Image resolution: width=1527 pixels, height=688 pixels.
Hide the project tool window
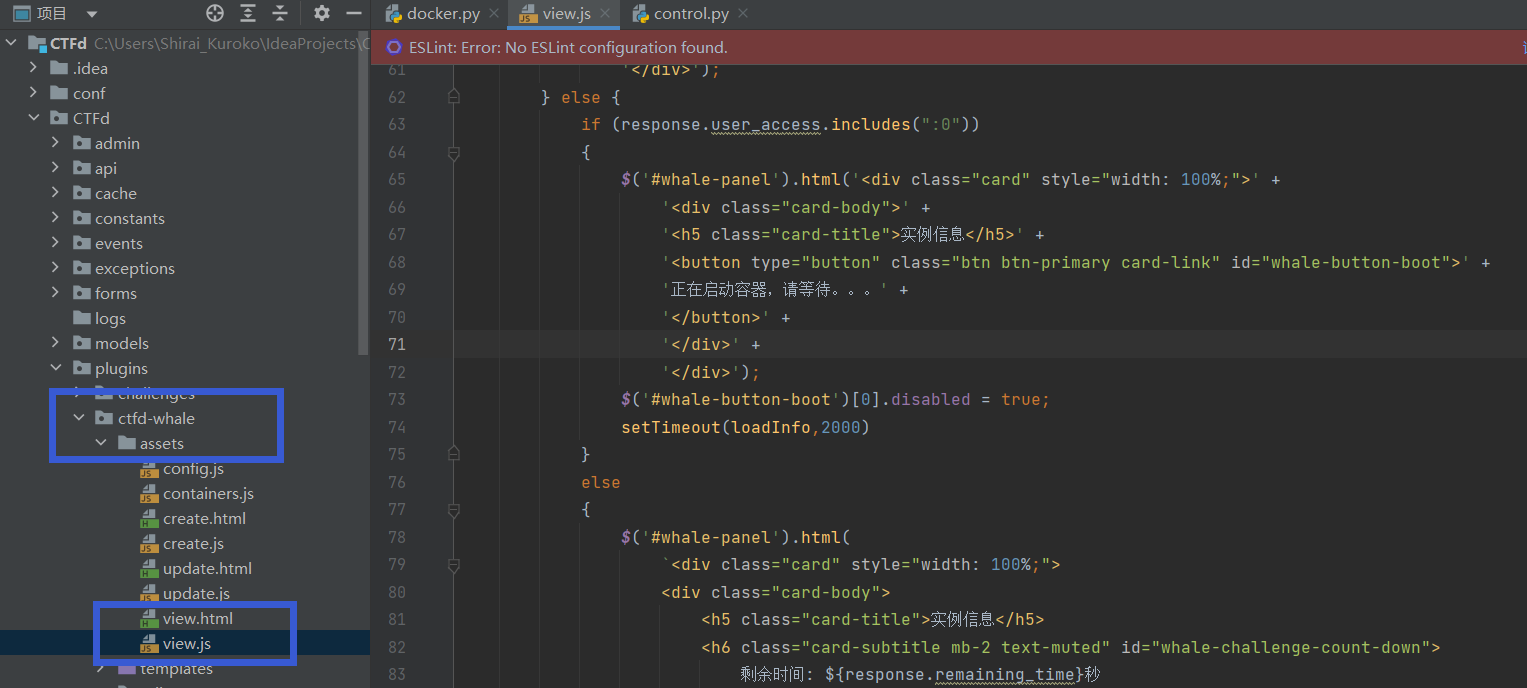pos(353,13)
